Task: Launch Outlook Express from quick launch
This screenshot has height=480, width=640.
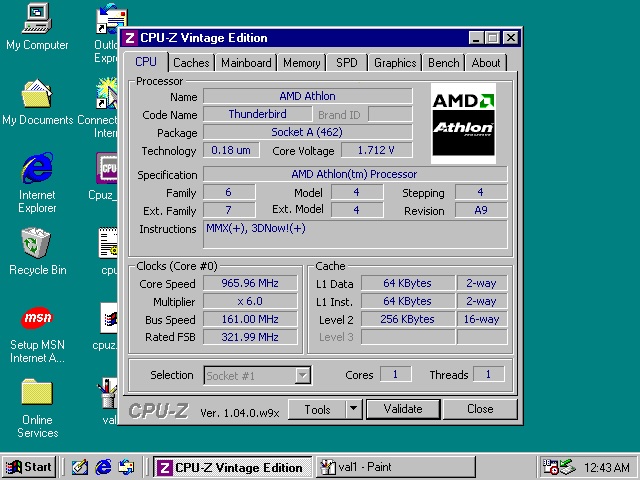Action: 126,467
